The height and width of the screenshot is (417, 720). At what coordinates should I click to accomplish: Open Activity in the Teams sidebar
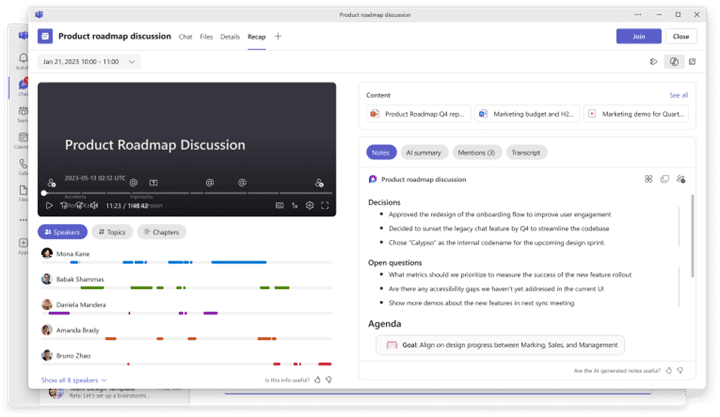click(x=22, y=61)
